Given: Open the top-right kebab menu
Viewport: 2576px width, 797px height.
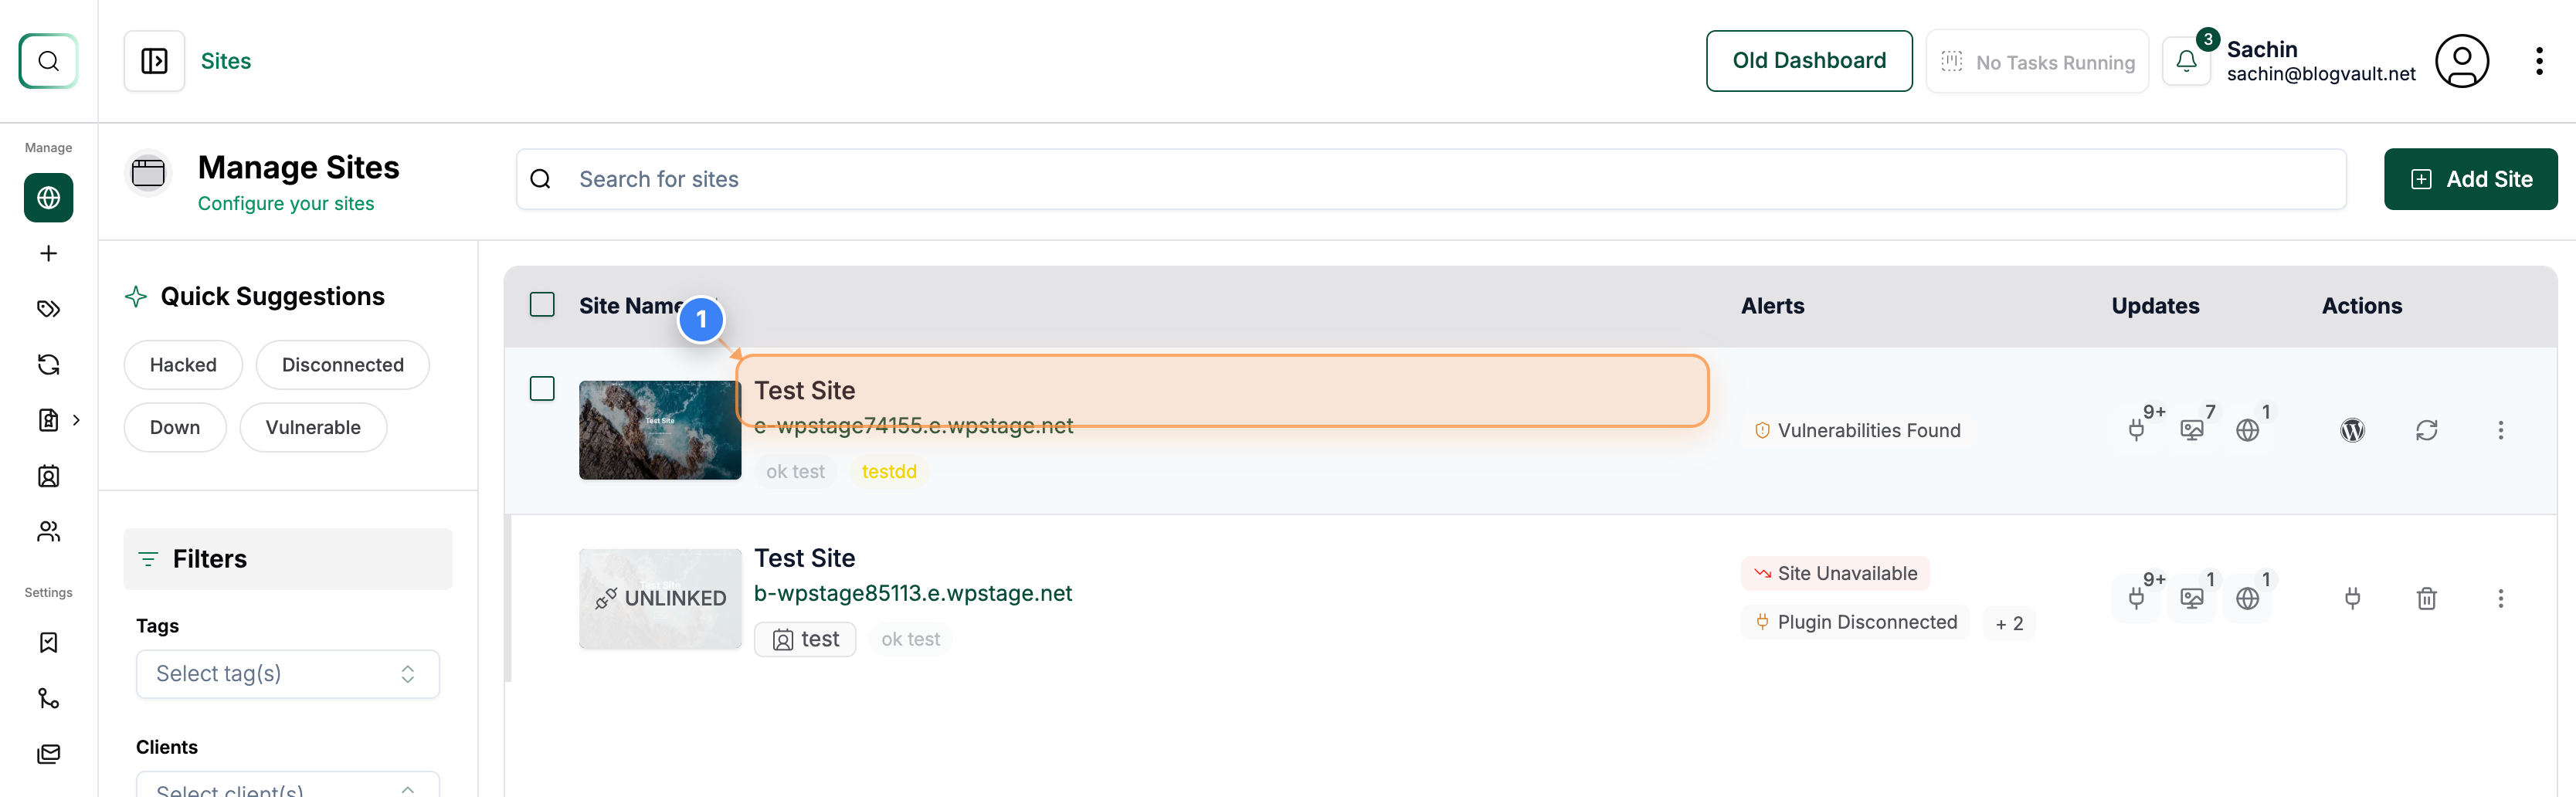Looking at the screenshot, I should [x=2539, y=60].
